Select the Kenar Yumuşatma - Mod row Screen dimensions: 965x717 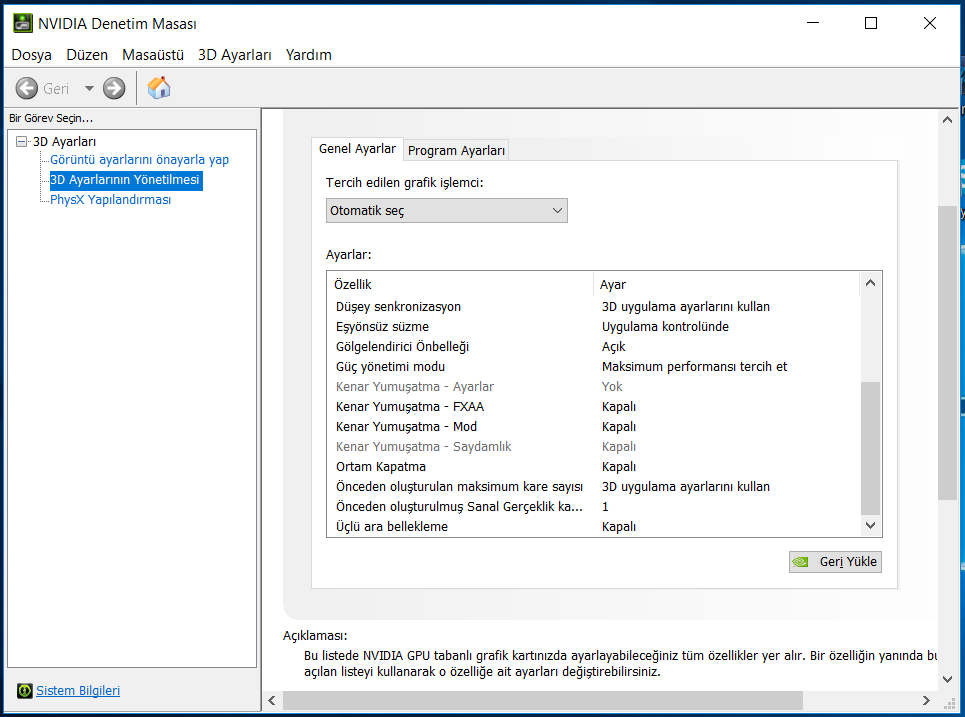(594, 427)
